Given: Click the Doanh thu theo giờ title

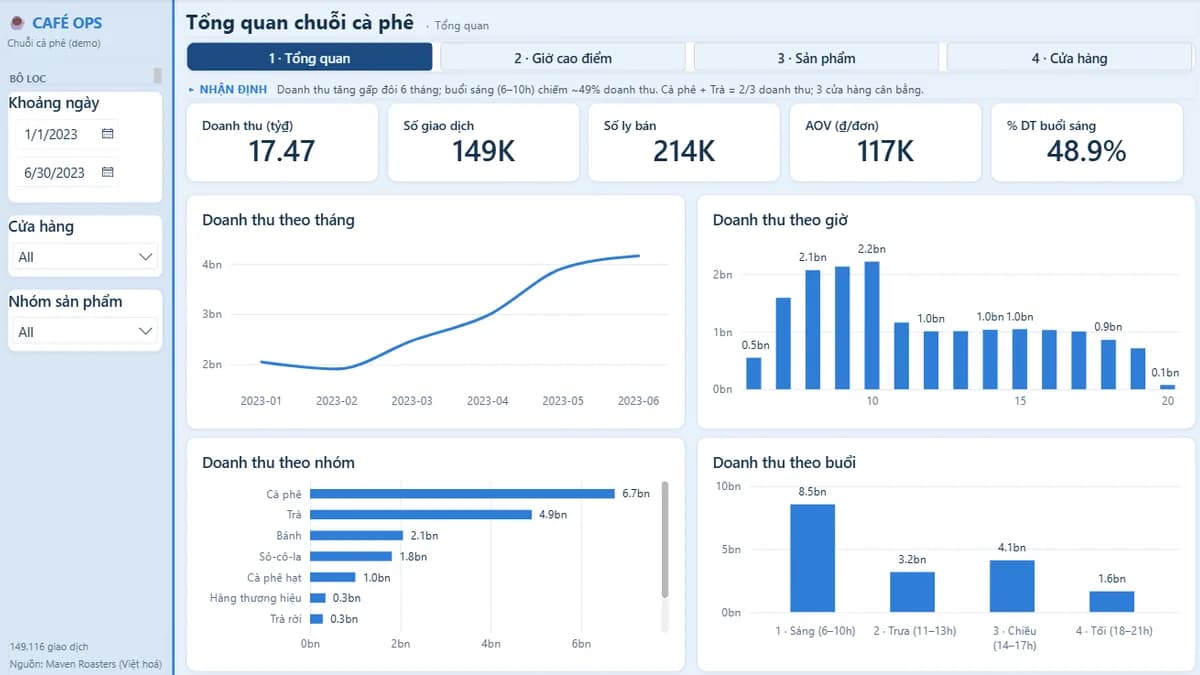Looking at the screenshot, I should pyautogui.click(x=780, y=220).
